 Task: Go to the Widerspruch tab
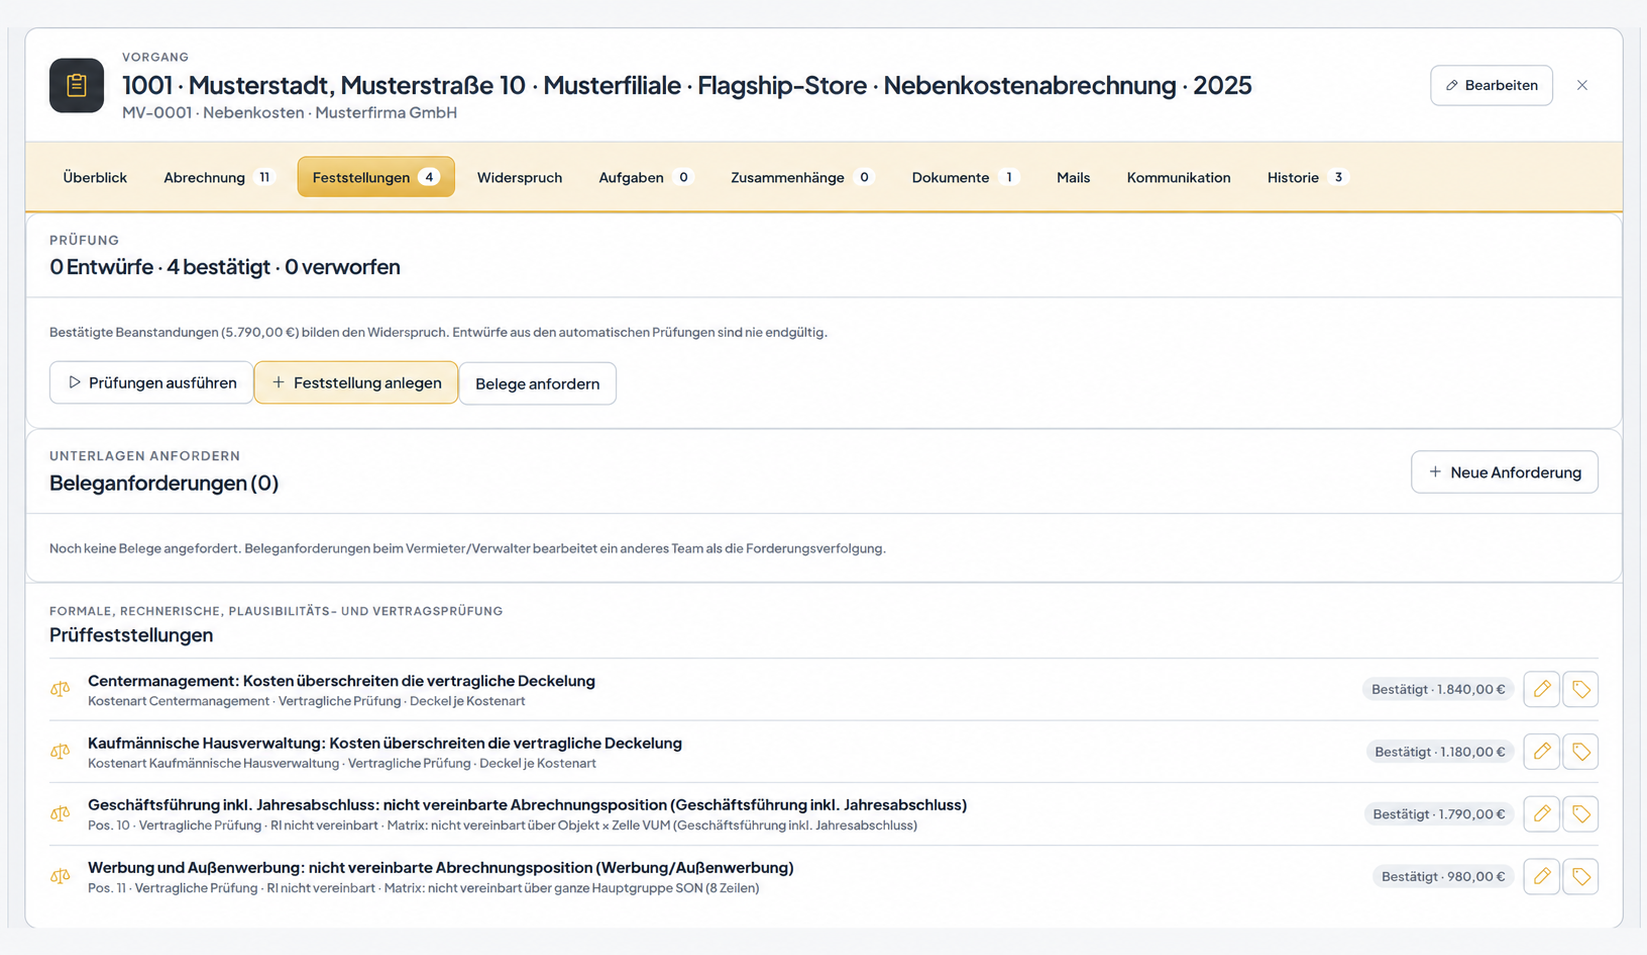coord(519,177)
